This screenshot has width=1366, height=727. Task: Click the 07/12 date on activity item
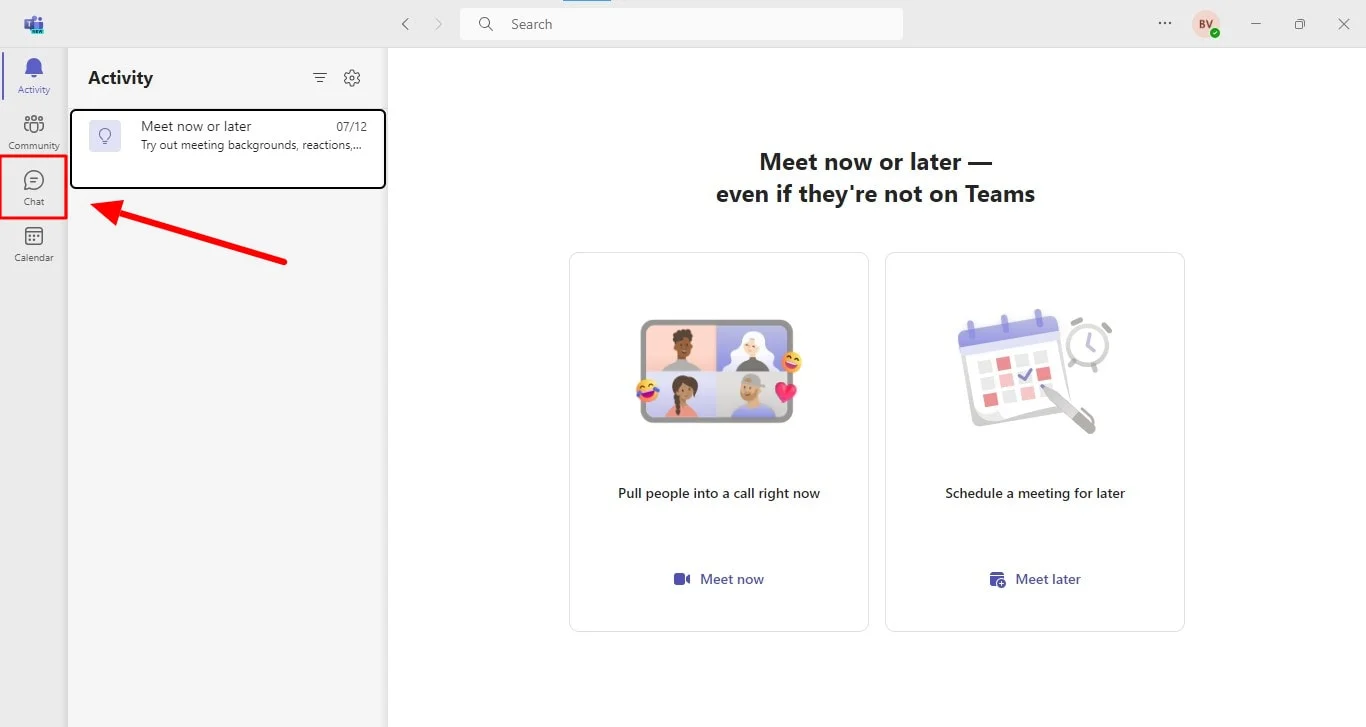click(x=351, y=127)
